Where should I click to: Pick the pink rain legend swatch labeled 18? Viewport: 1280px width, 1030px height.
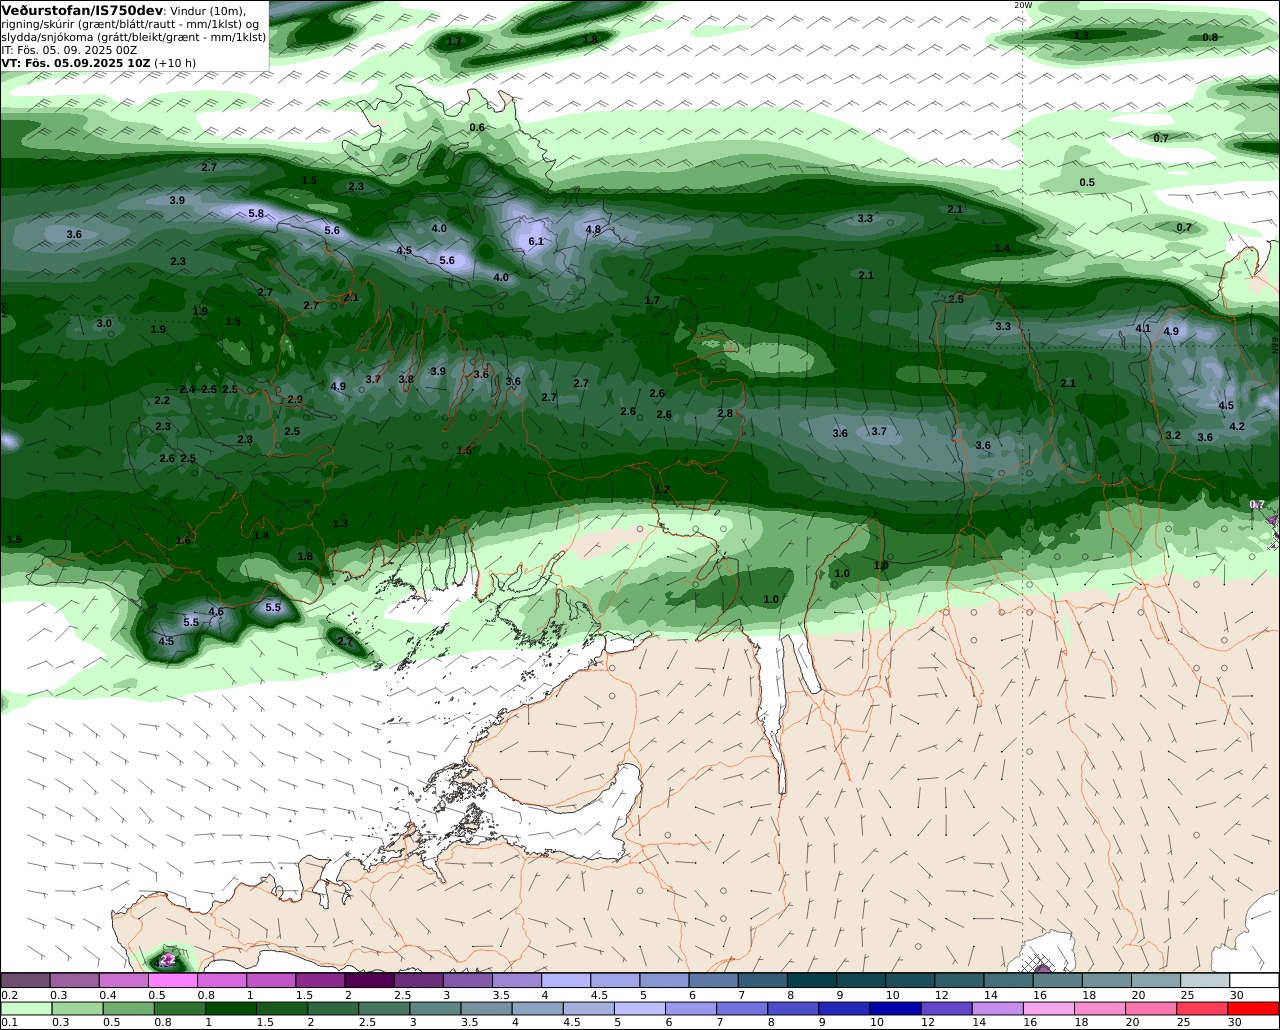click(x=1100, y=1009)
